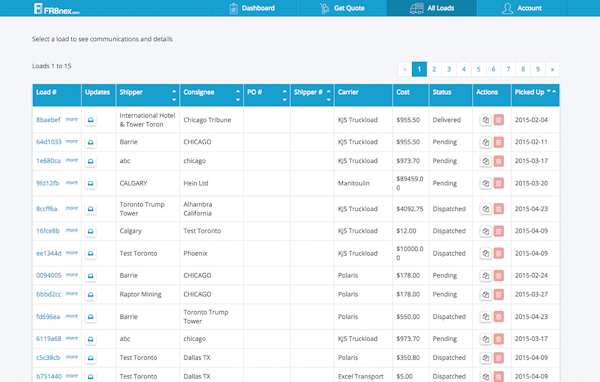The height and width of the screenshot is (382, 600).
Task: Go to page 9 of loads
Action: tap(538, 69)
